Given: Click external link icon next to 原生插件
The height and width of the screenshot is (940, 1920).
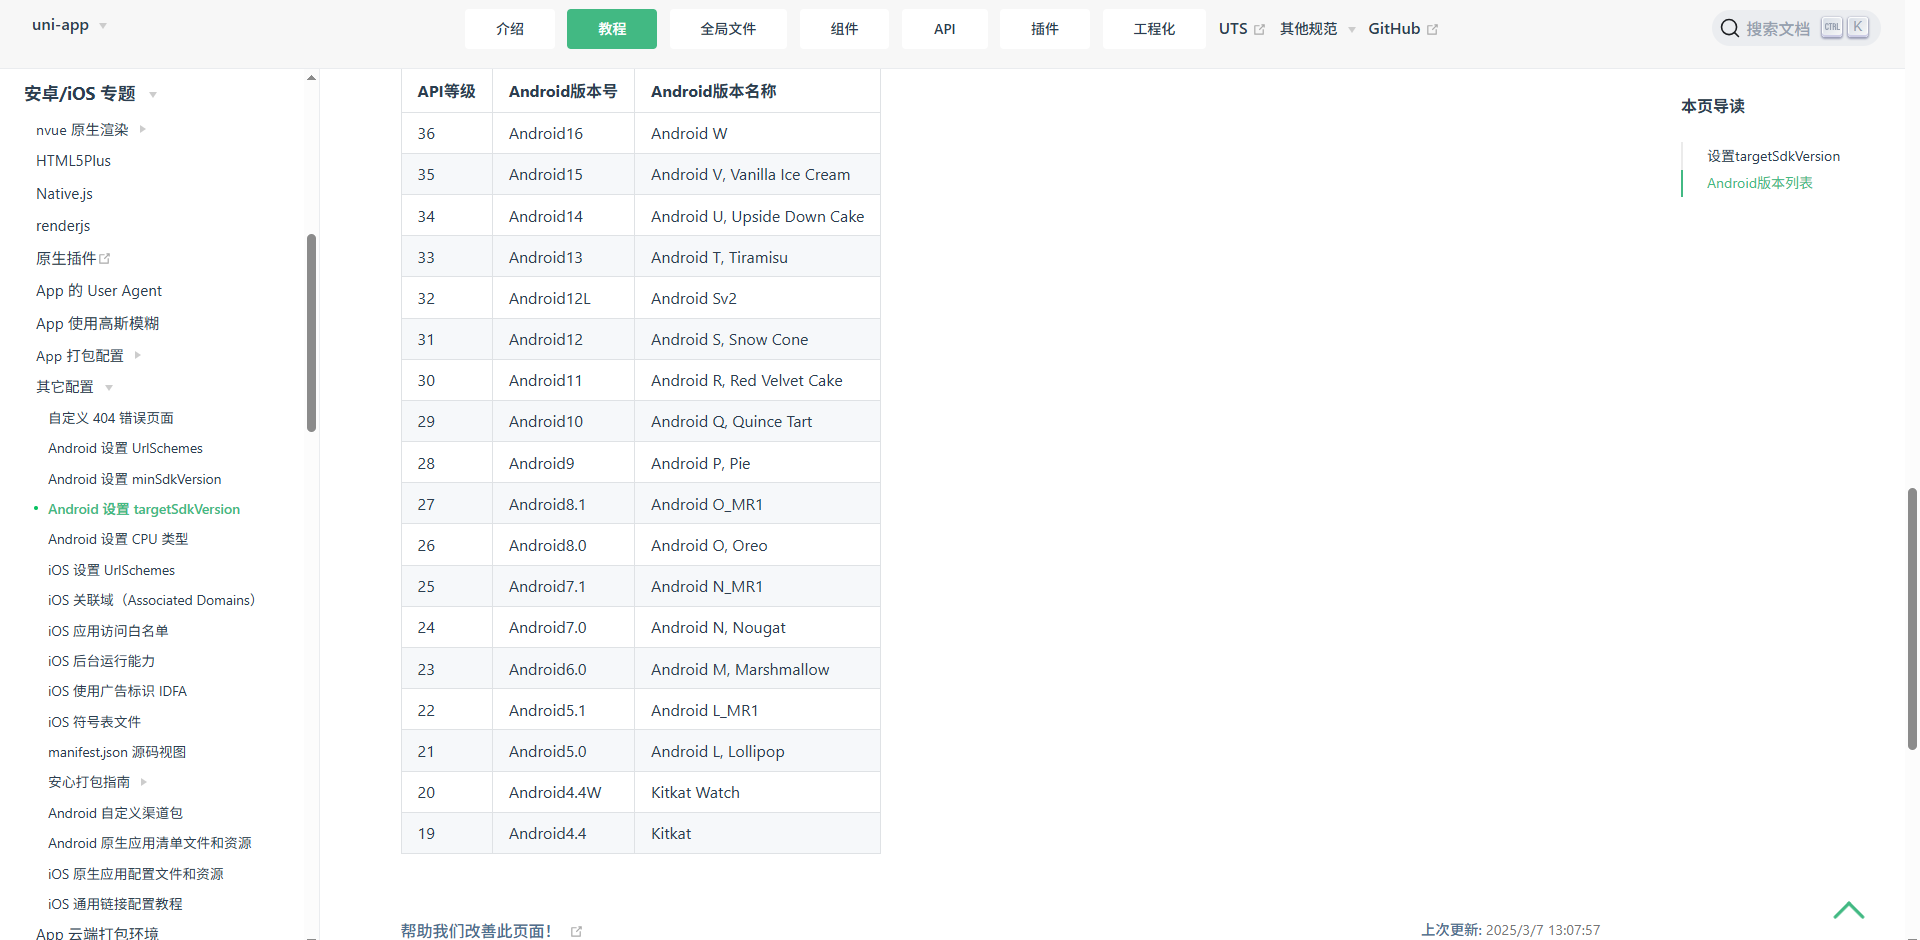Looking at the screenshot, I should (105, 259).
